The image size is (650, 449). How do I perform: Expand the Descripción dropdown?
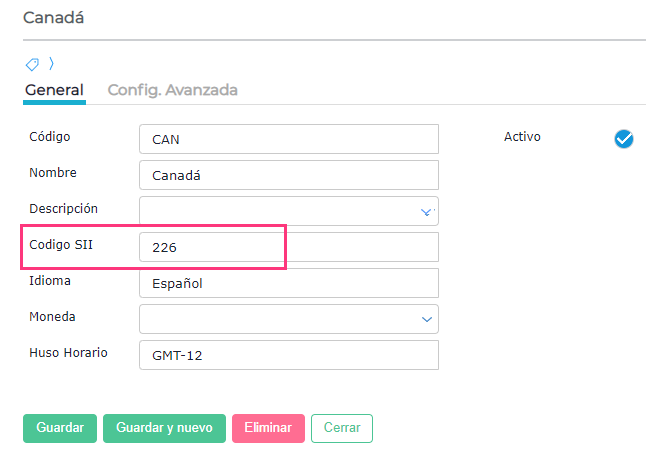point(427,211)
